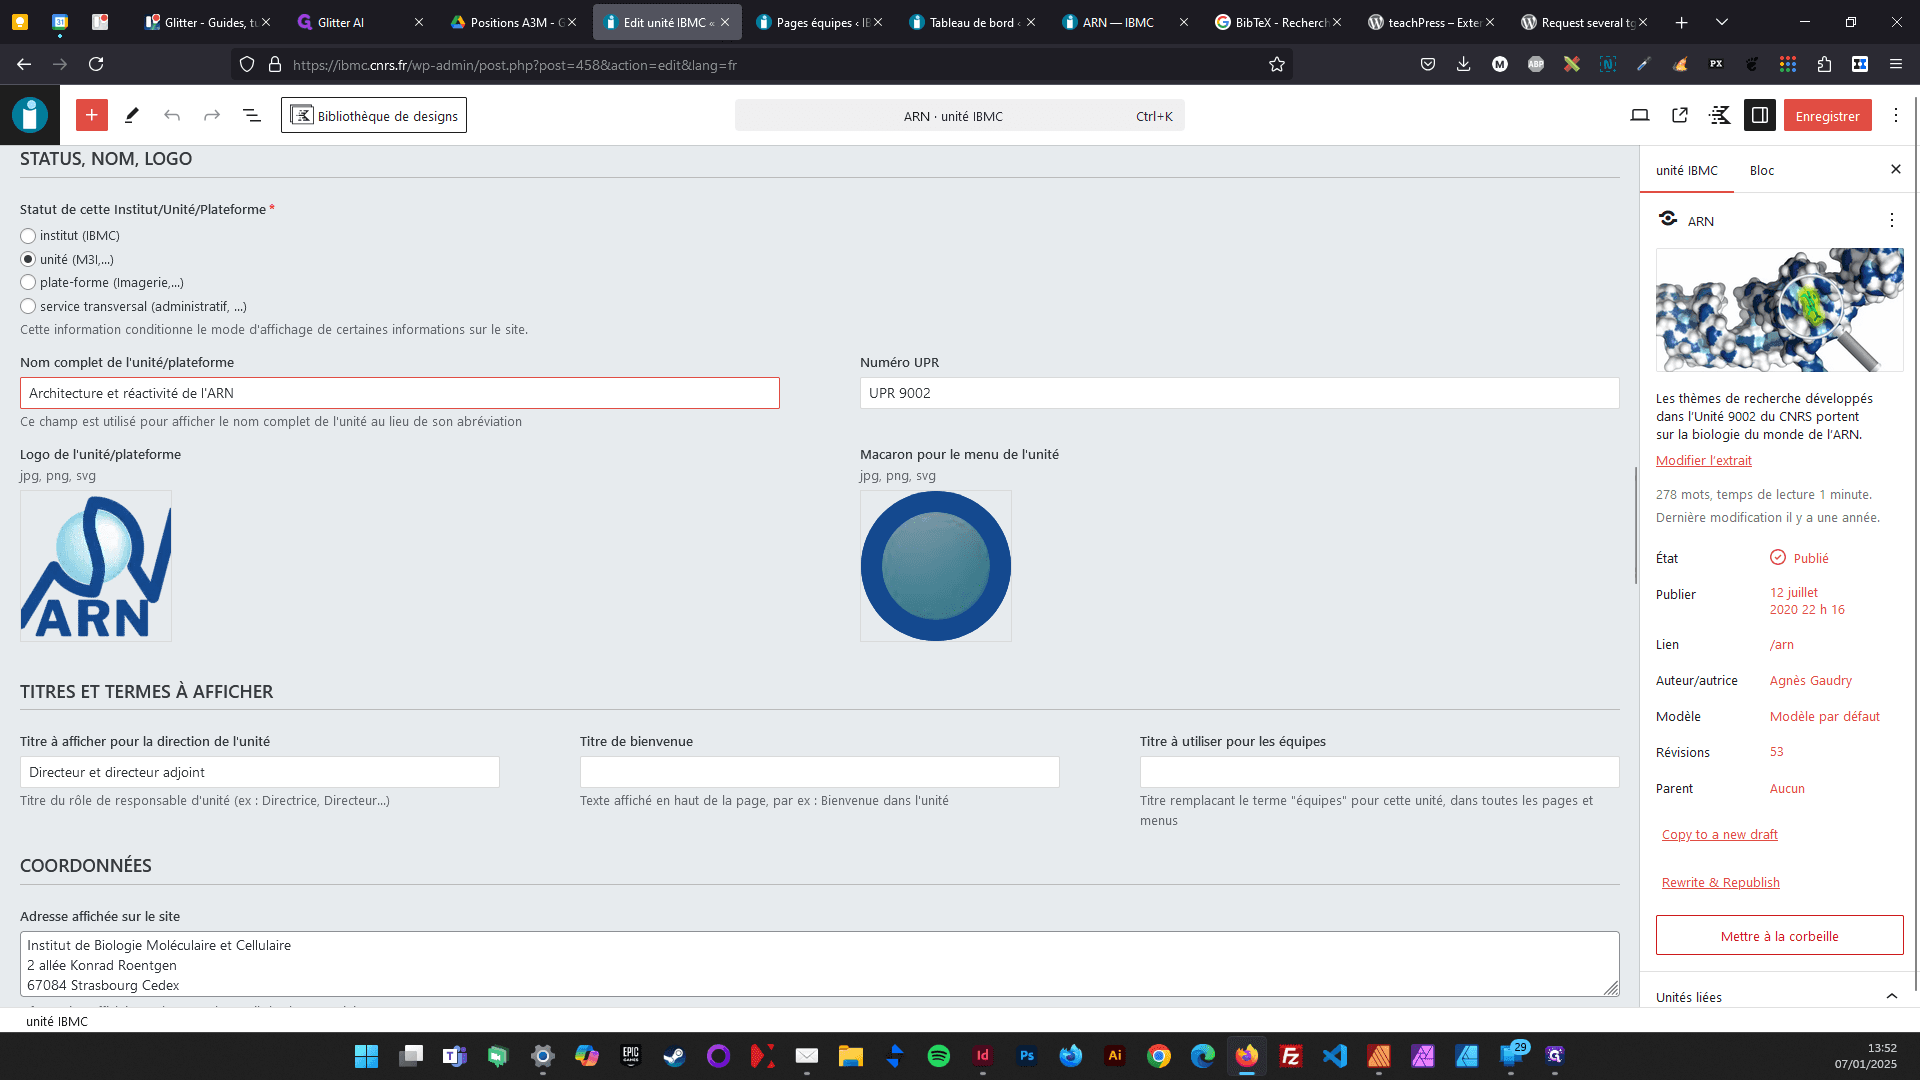Switch to the ARN — IBMC browser tab
1920x1080 pixels.
coord(1118,22)
